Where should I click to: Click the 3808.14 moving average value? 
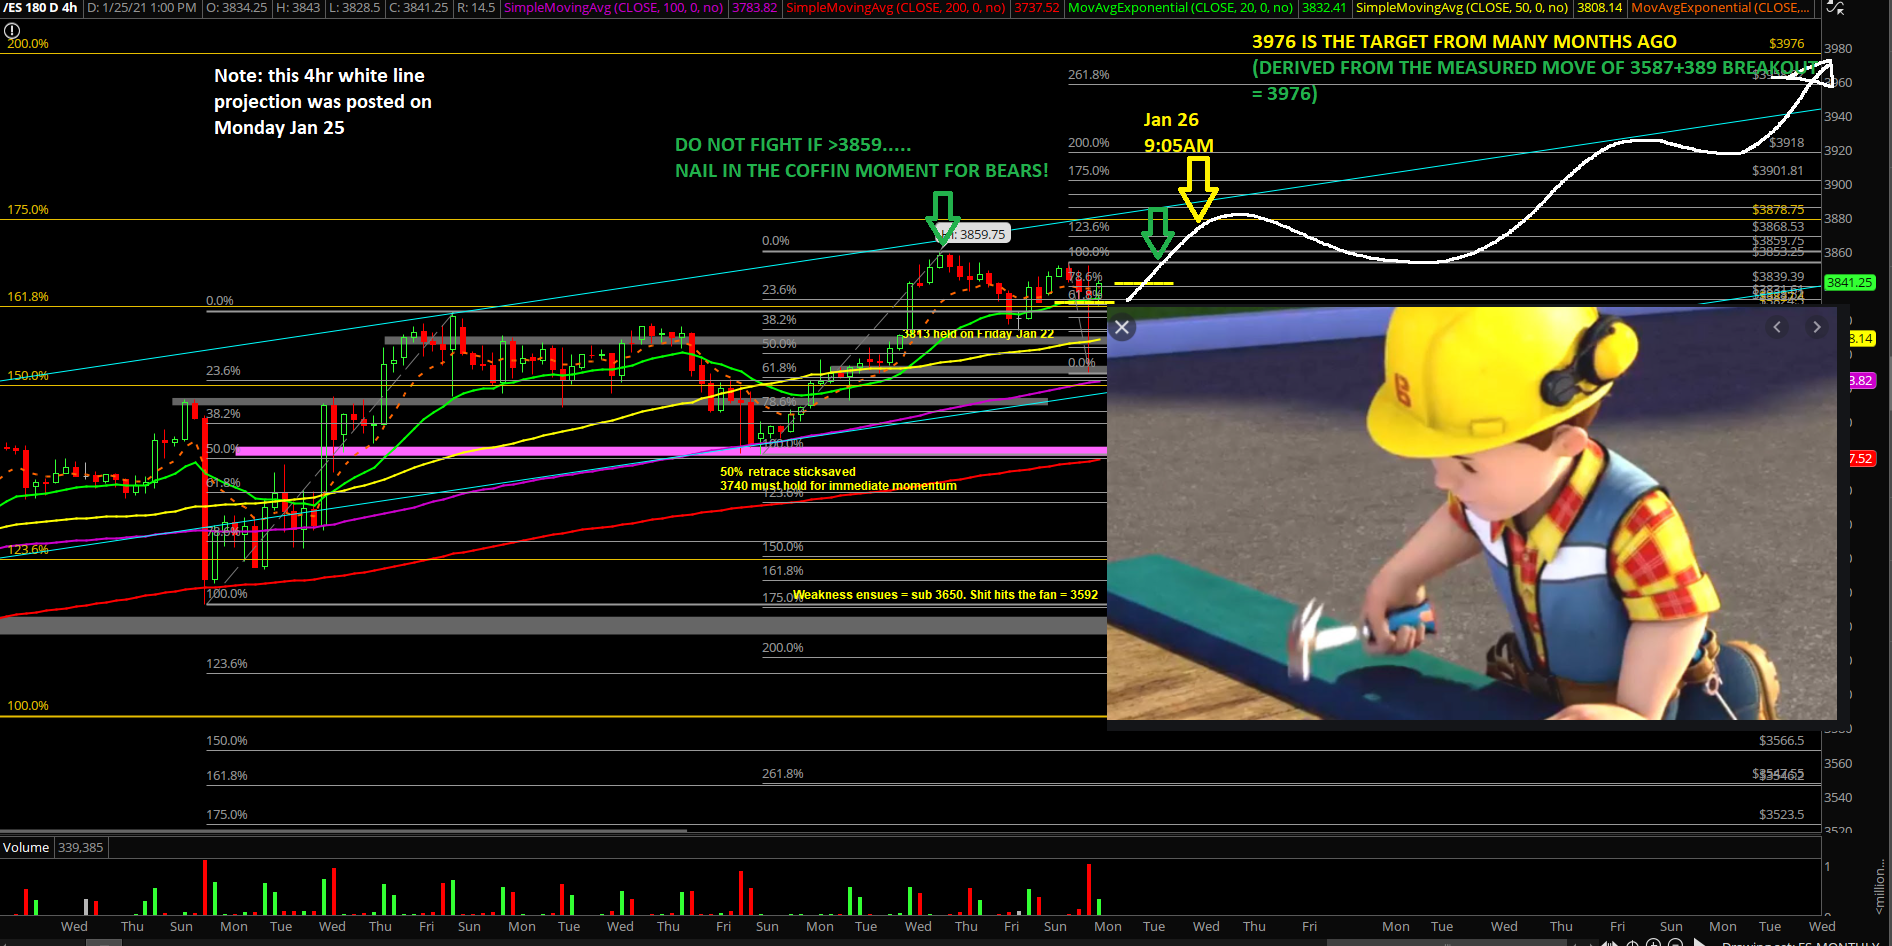click(1599, 8)
